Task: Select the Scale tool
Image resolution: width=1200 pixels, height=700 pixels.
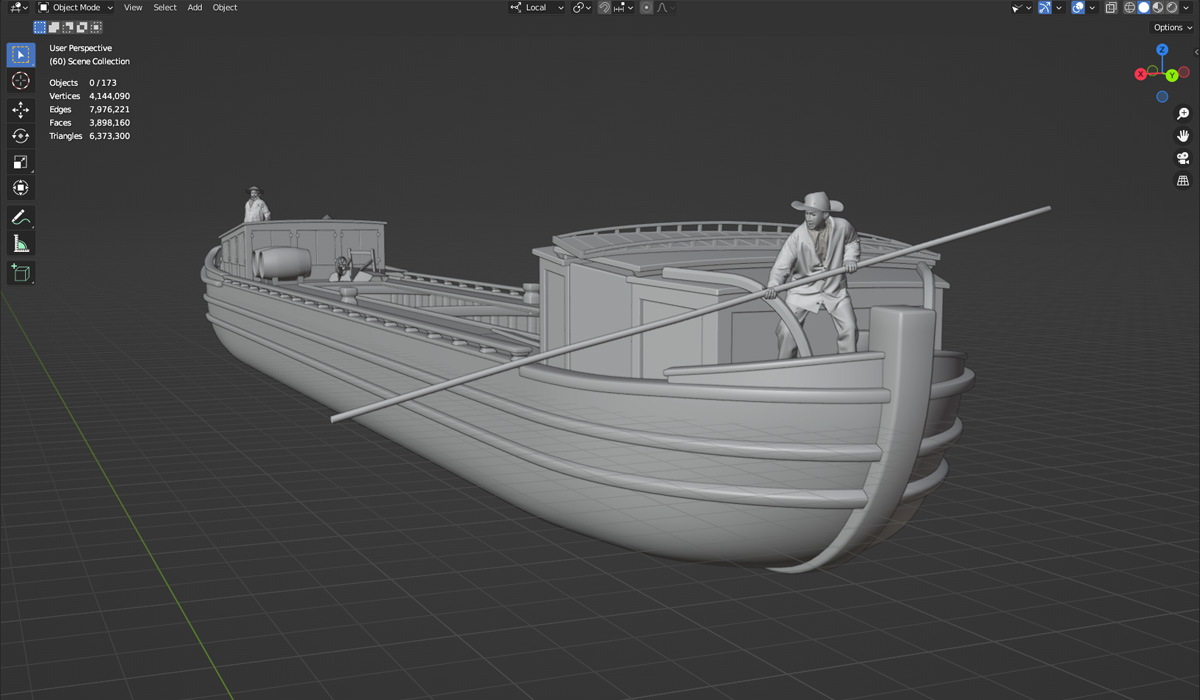Action: click(21, 162)
